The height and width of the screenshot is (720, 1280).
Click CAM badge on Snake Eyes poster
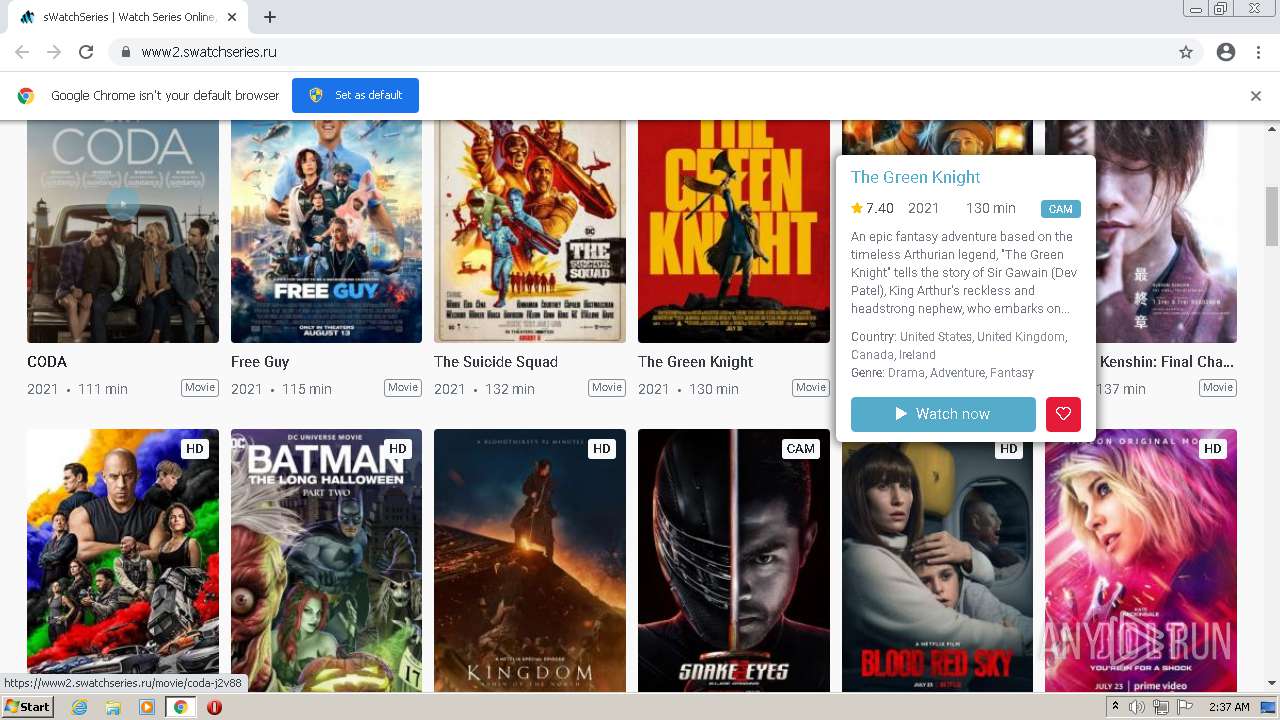pos(801,449)
